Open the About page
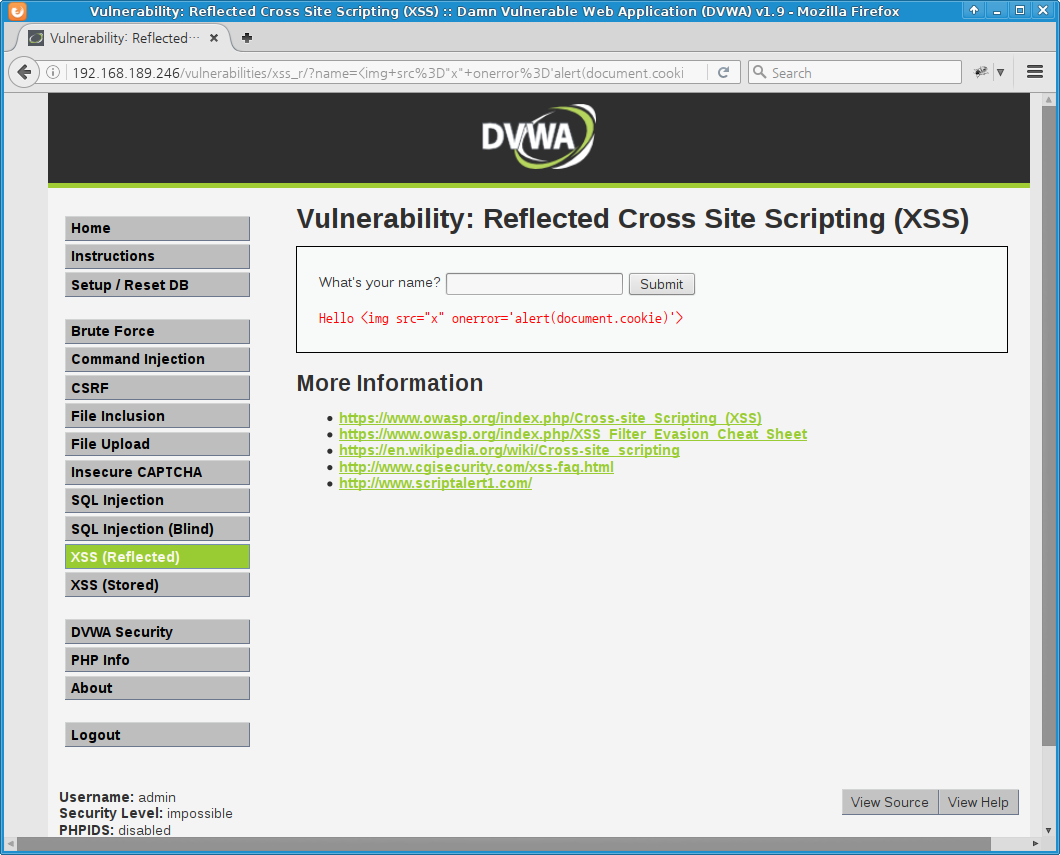Screen dimensions: 1060x855 coord(158,688)
